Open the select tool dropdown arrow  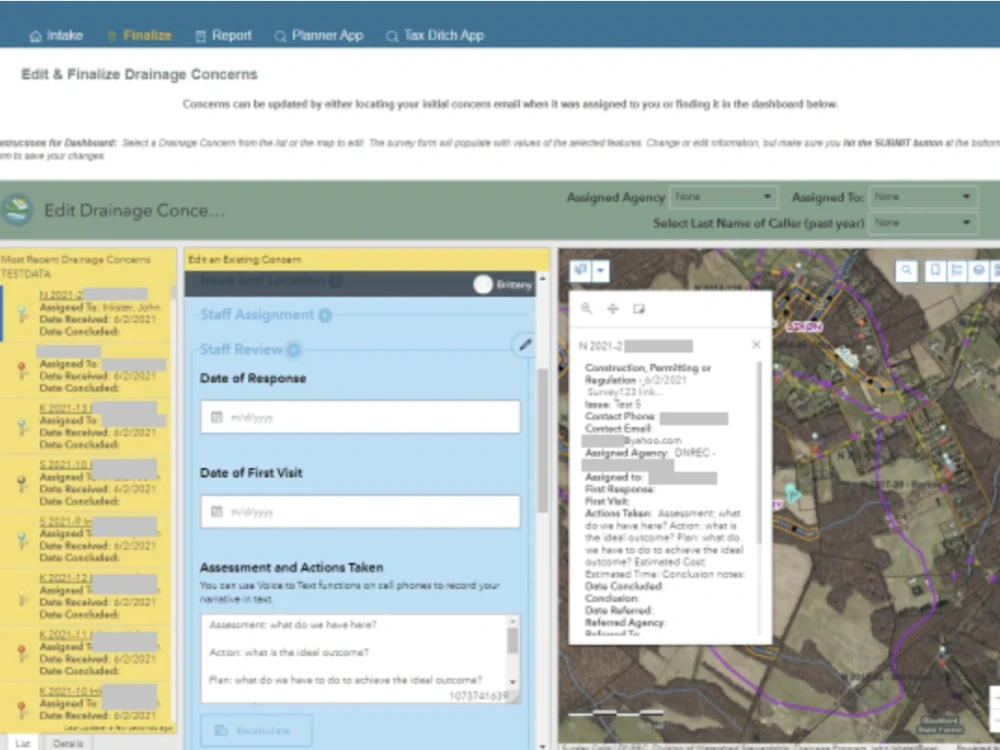coord(601,270)
